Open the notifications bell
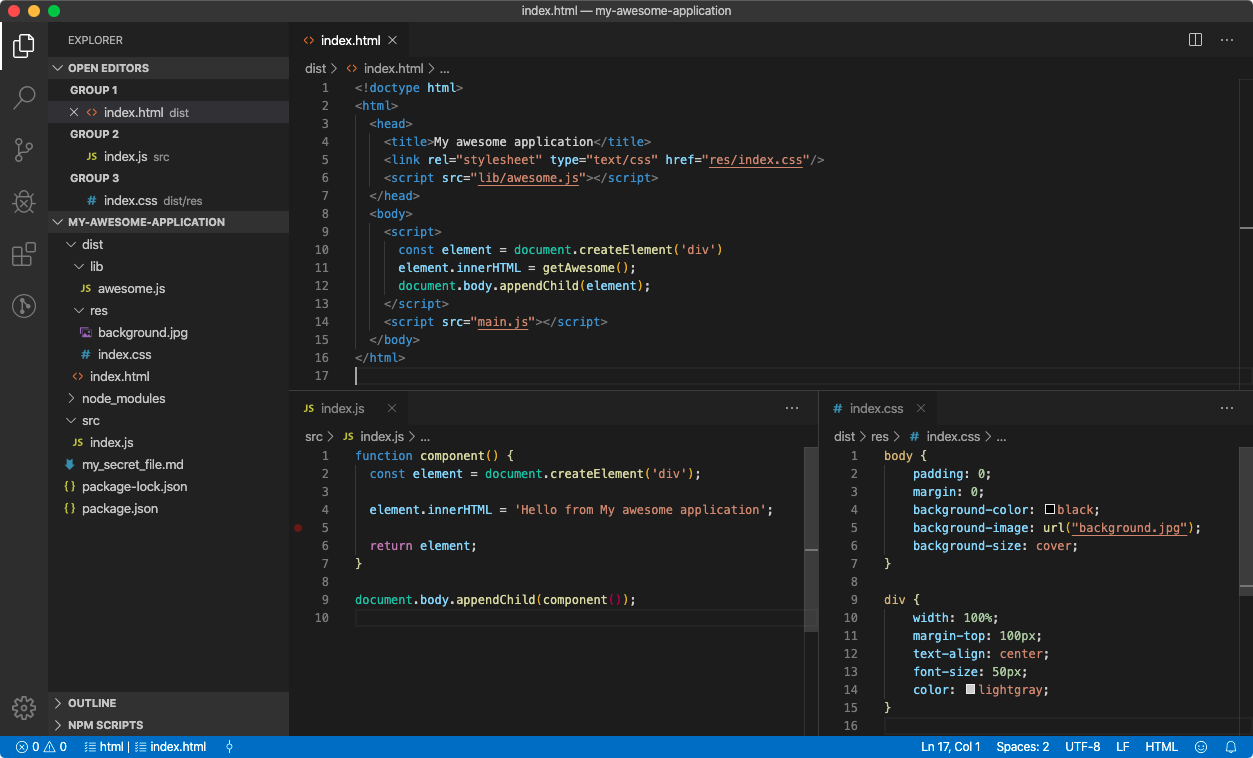 point(1230,746)
